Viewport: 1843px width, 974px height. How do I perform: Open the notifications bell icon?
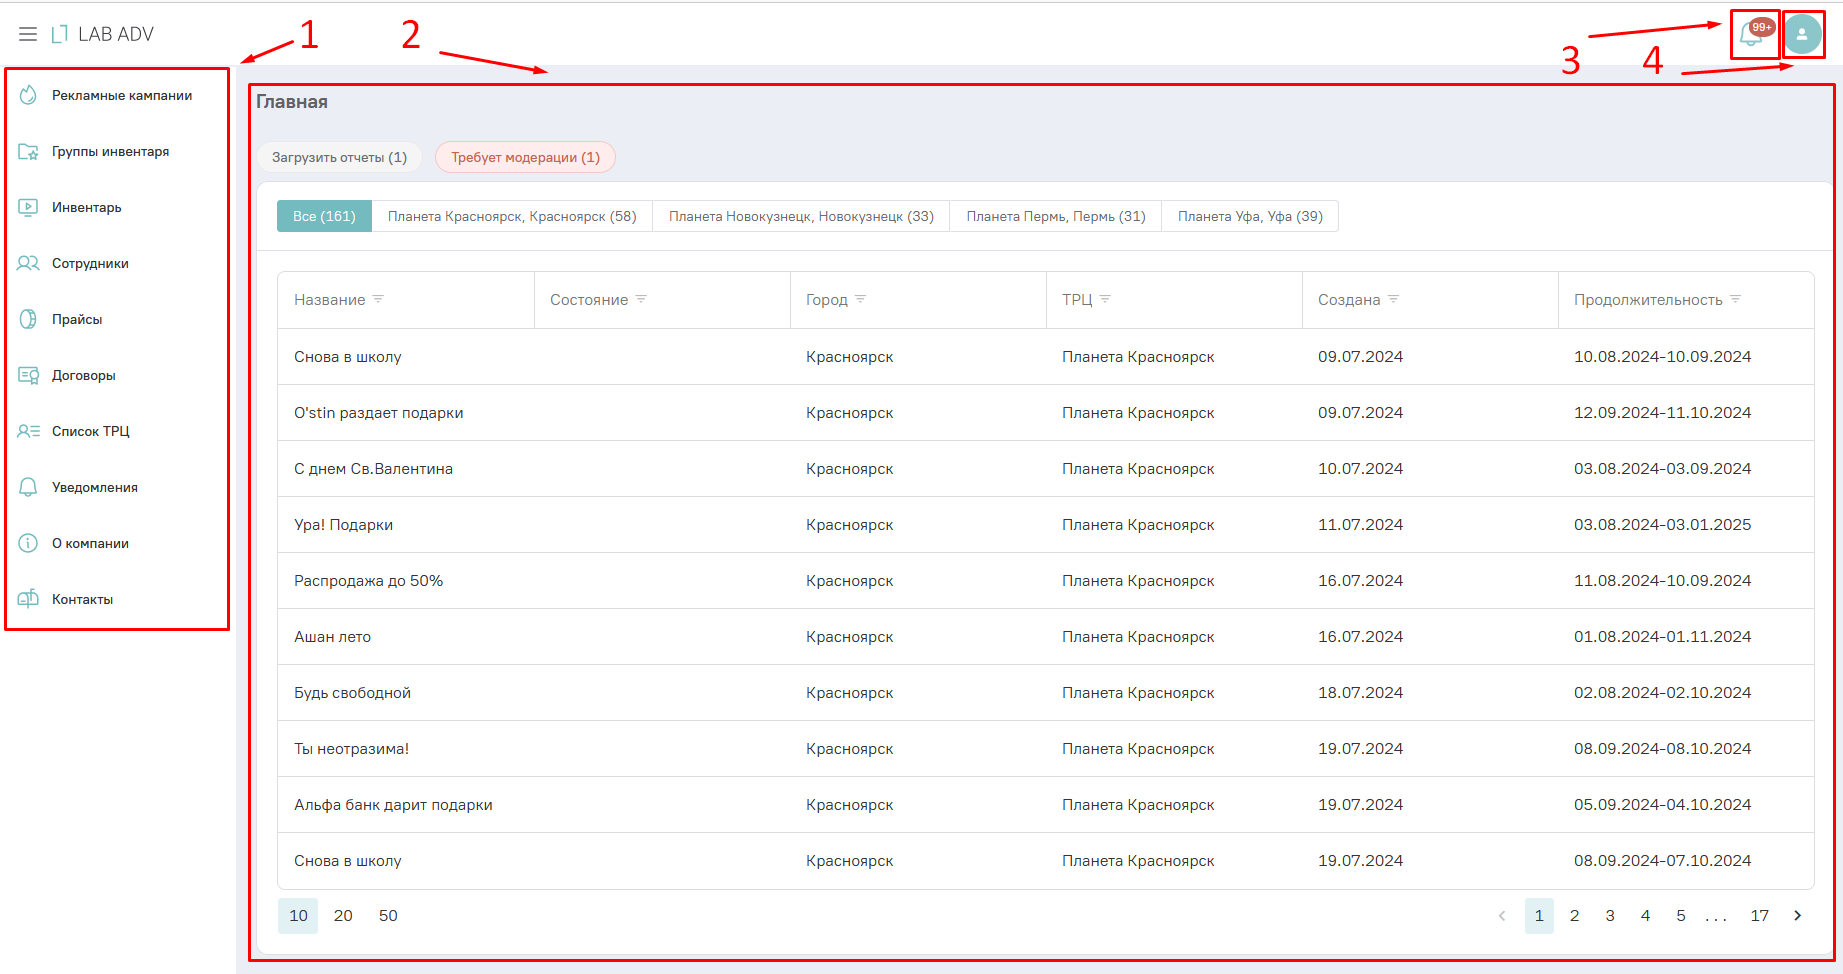[x=1751, y=35]
